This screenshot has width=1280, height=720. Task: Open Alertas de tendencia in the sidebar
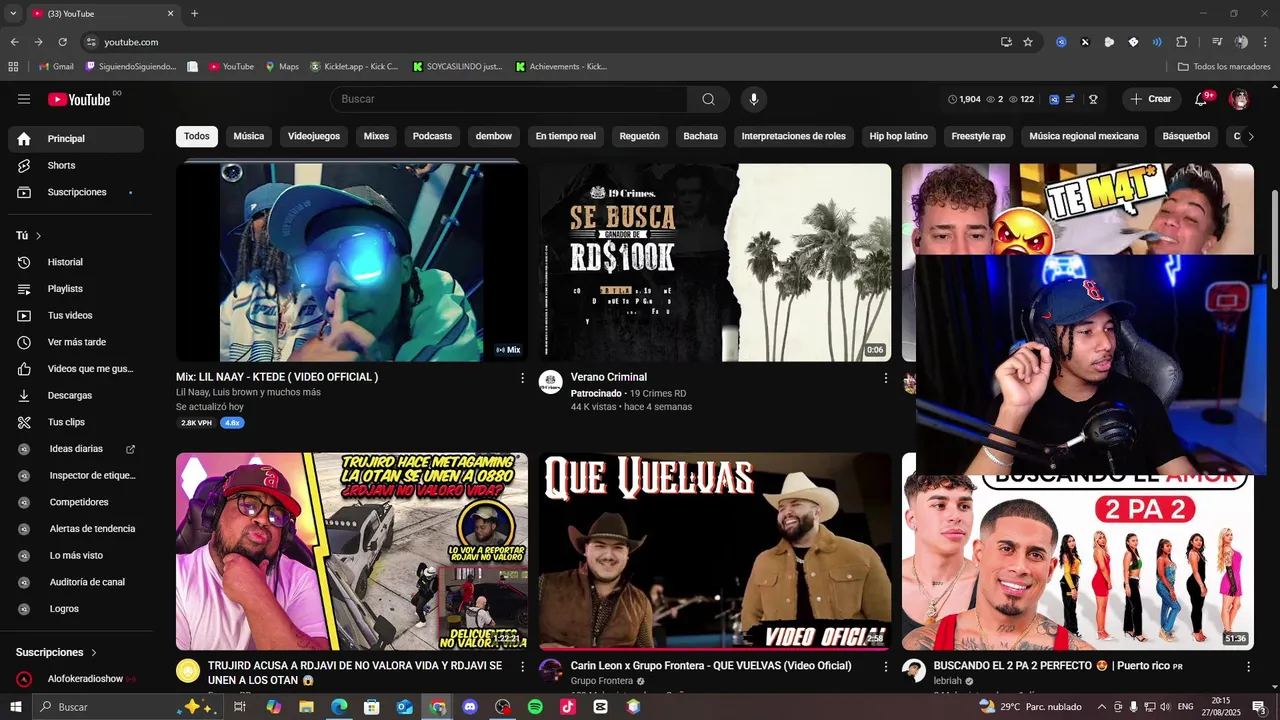click(x=76, y=529)
